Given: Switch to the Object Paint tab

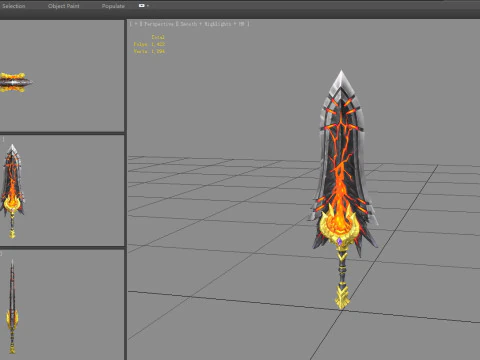Looking at the screenshot, I should pos(63,6).
